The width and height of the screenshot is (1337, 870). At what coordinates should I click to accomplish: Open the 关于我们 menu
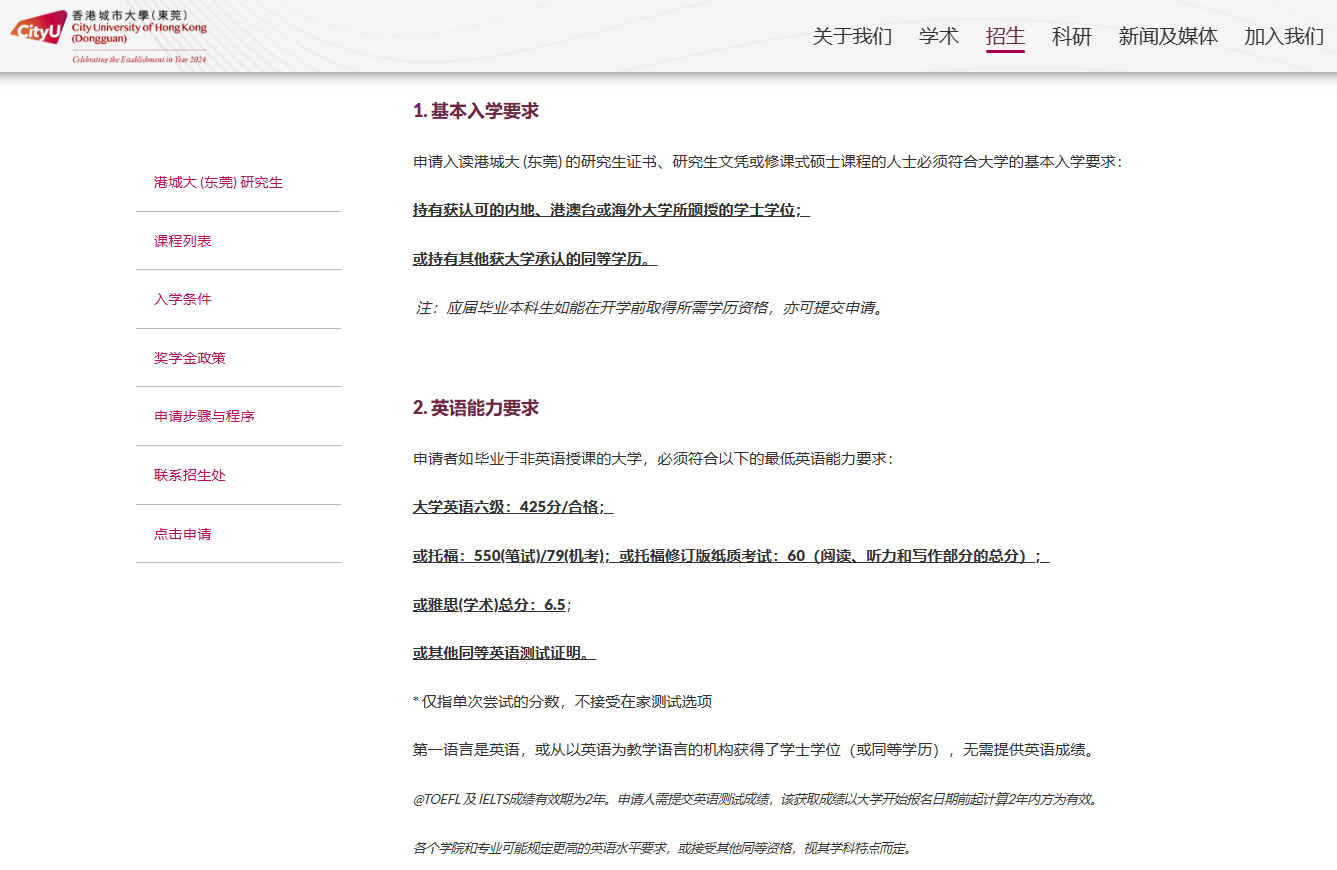[852, 37]
